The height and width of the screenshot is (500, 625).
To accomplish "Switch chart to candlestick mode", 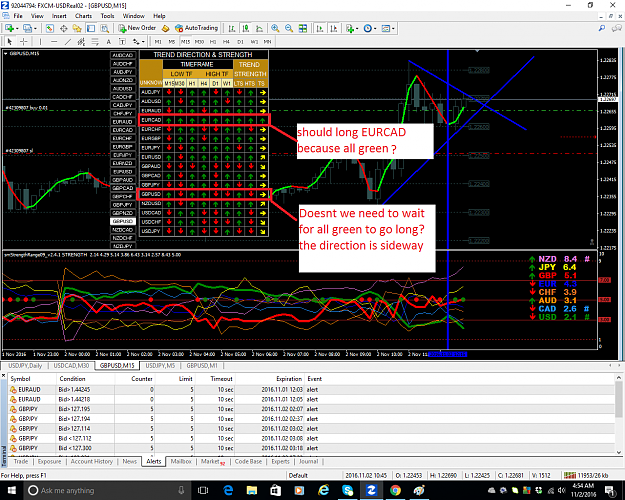I will (246, 28).
